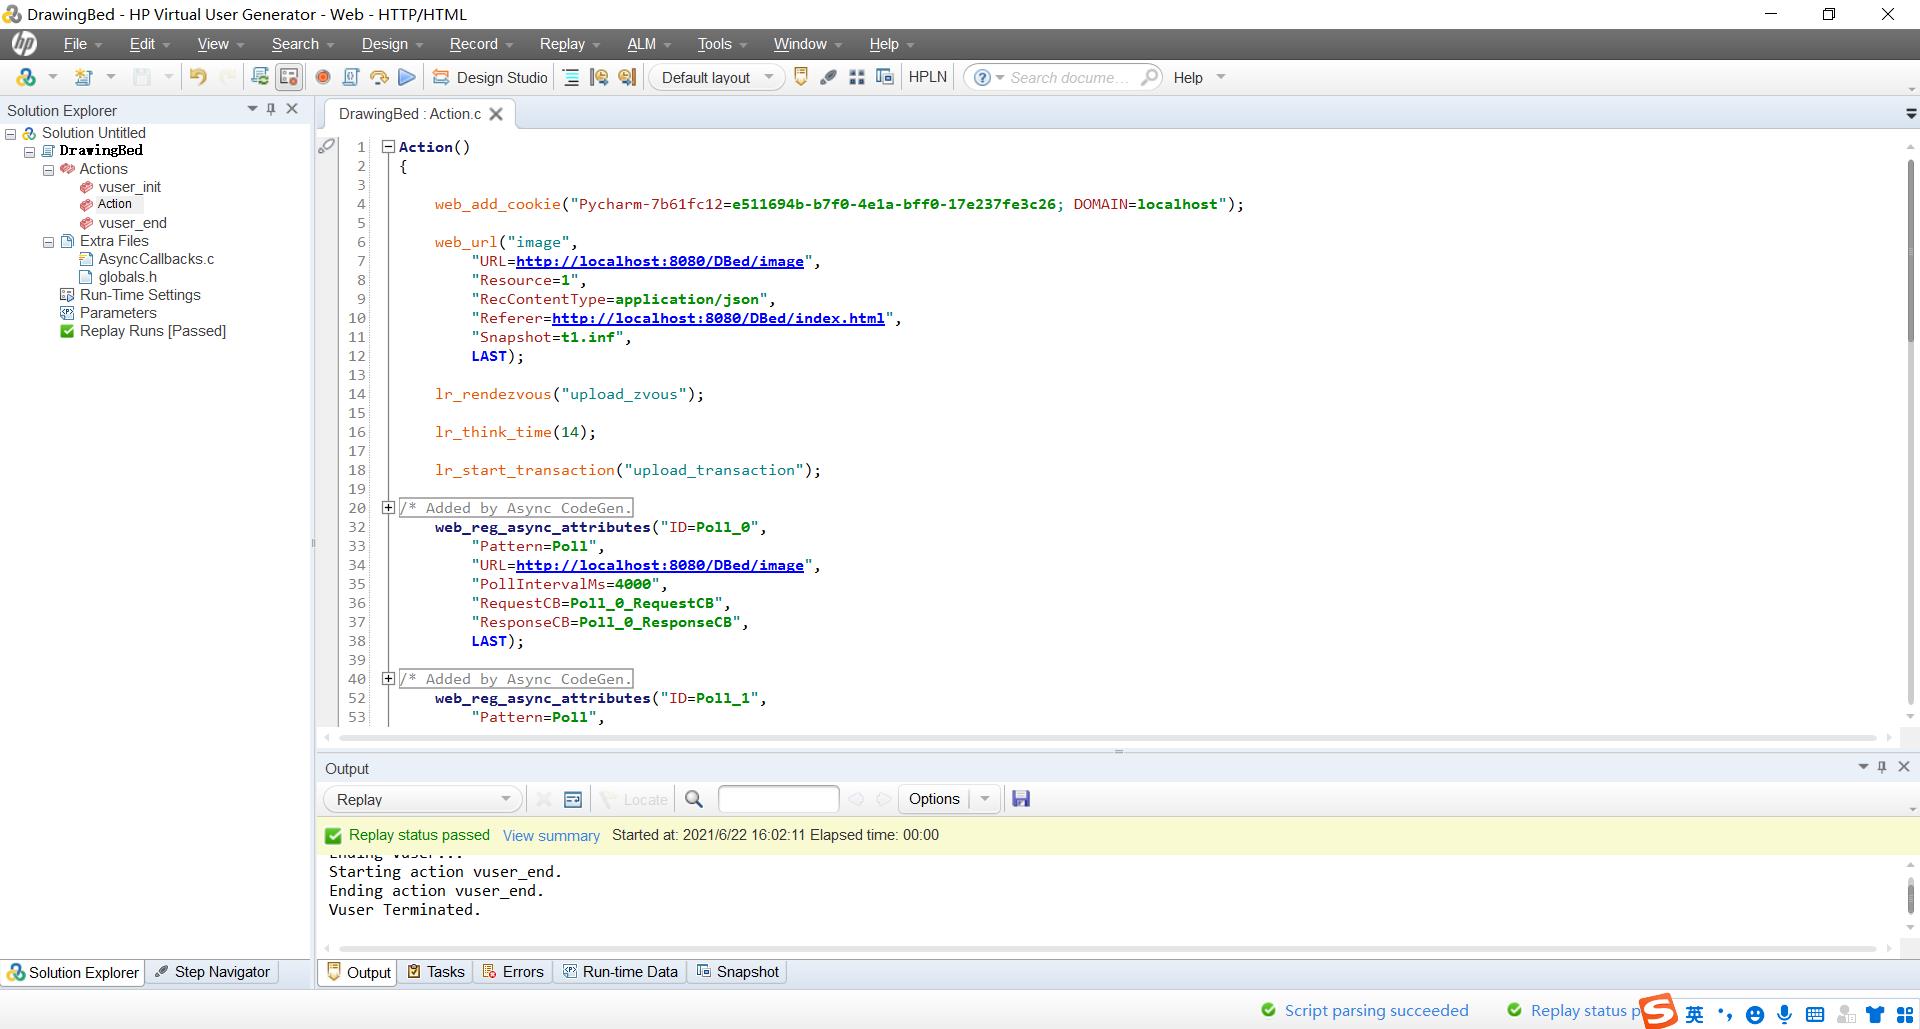Click the windows layout icon before HPLN
Screen dimensions: 1920x1029
click(885, 77)
